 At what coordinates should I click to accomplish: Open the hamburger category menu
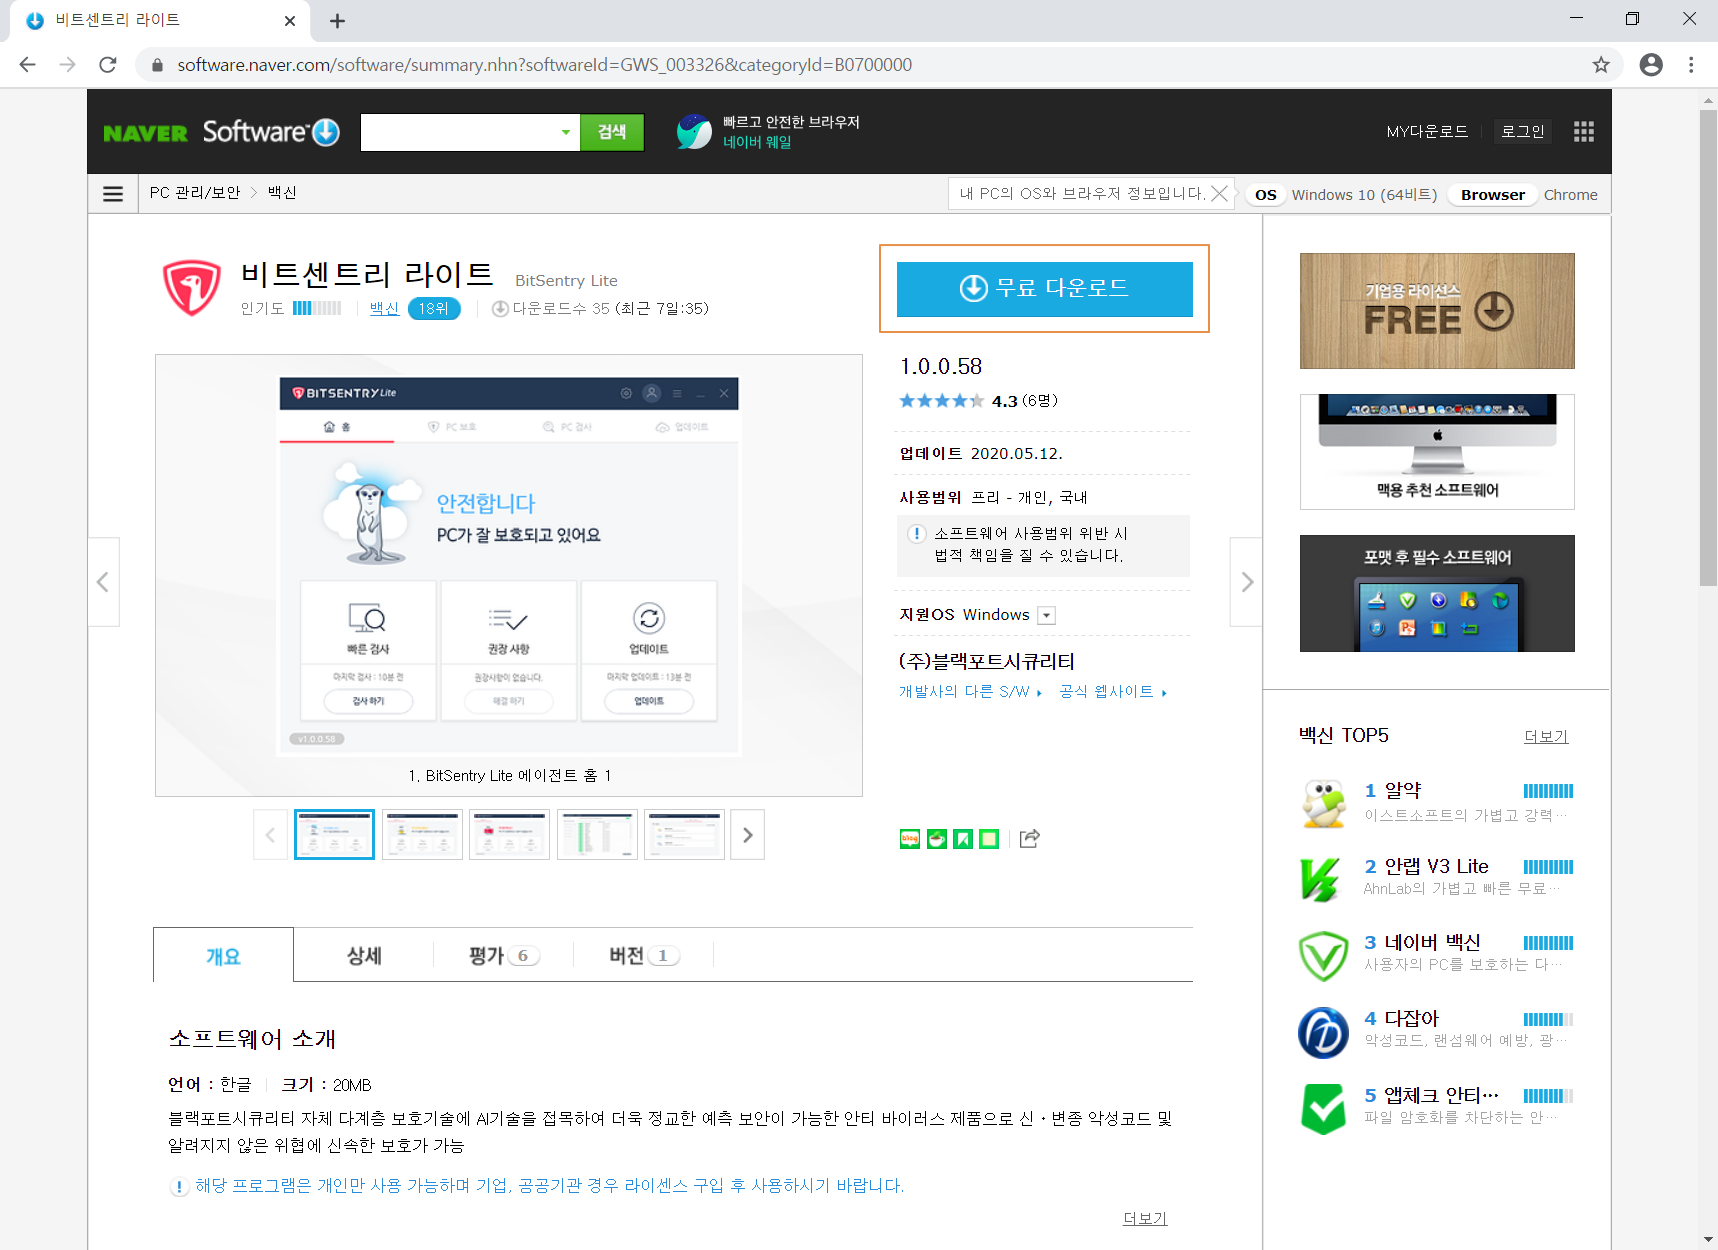click(x=113, y=193)
